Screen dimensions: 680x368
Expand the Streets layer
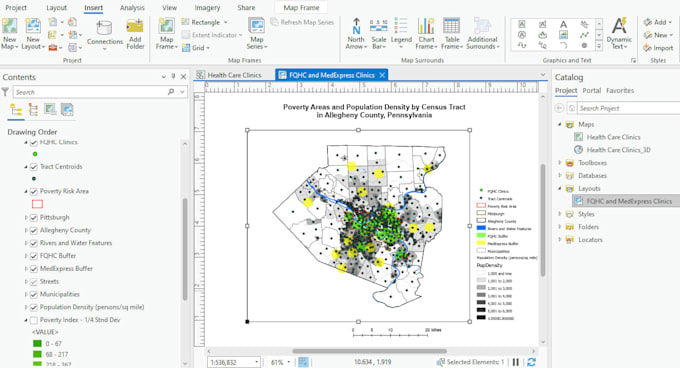(x=26, y=282)
